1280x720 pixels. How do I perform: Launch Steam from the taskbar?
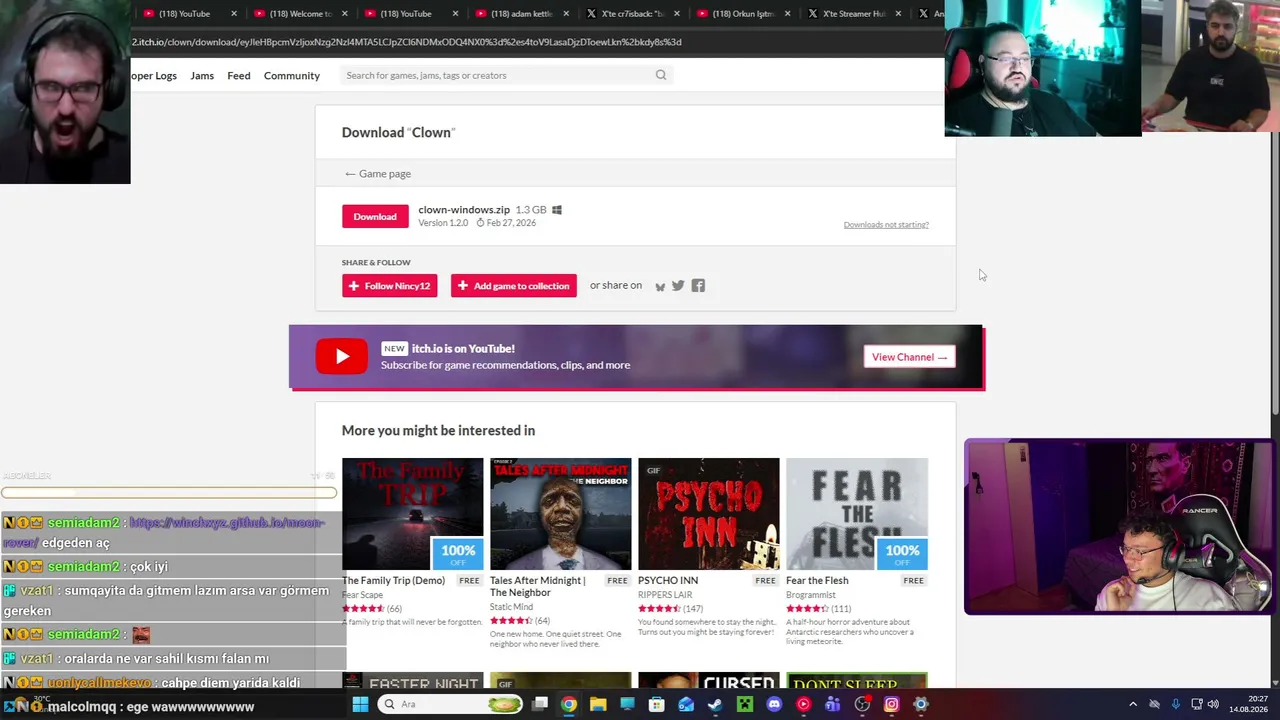tap(715, 704)
